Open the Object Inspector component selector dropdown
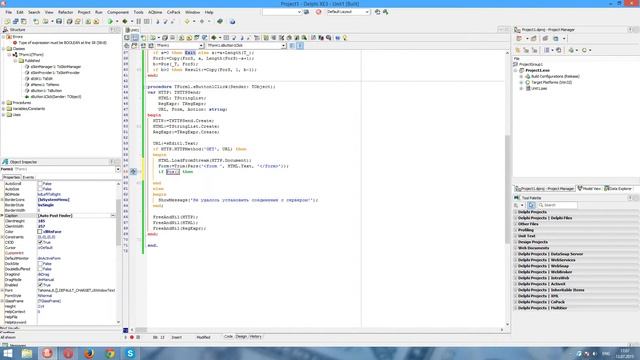 tap(118, 169)
